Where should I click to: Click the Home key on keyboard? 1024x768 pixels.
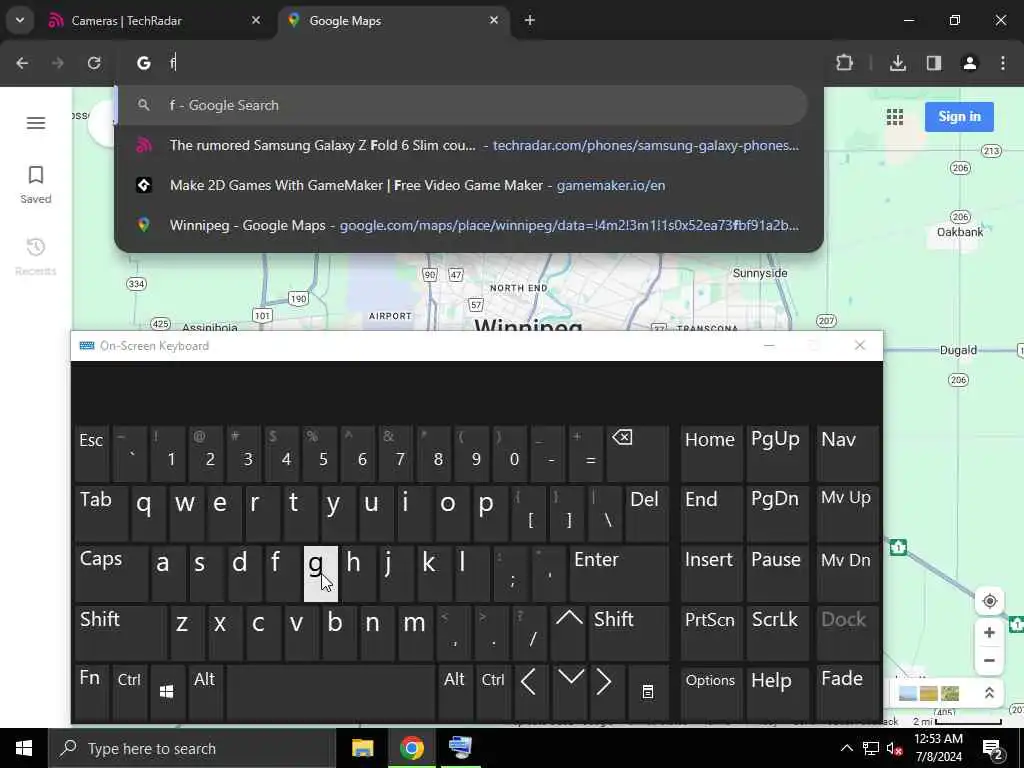pyautogui.click(x=711, y=453)
